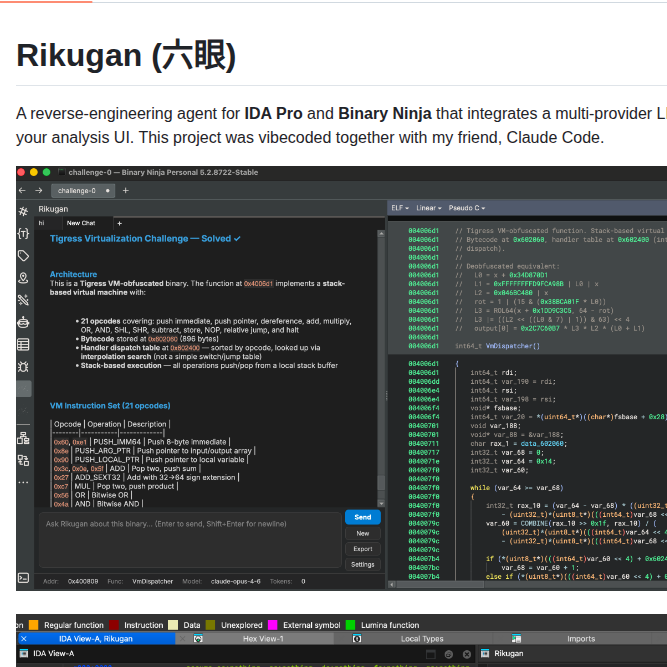This screenshot has height=667, width=667.
Task: Click the Imports tab icon
Action: (x=516, y=638)
